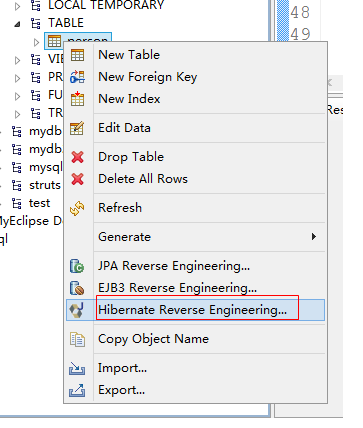363x428 pixels.
Task: Choose Delete All Rows entry
Action: click(x=195, y=179)
